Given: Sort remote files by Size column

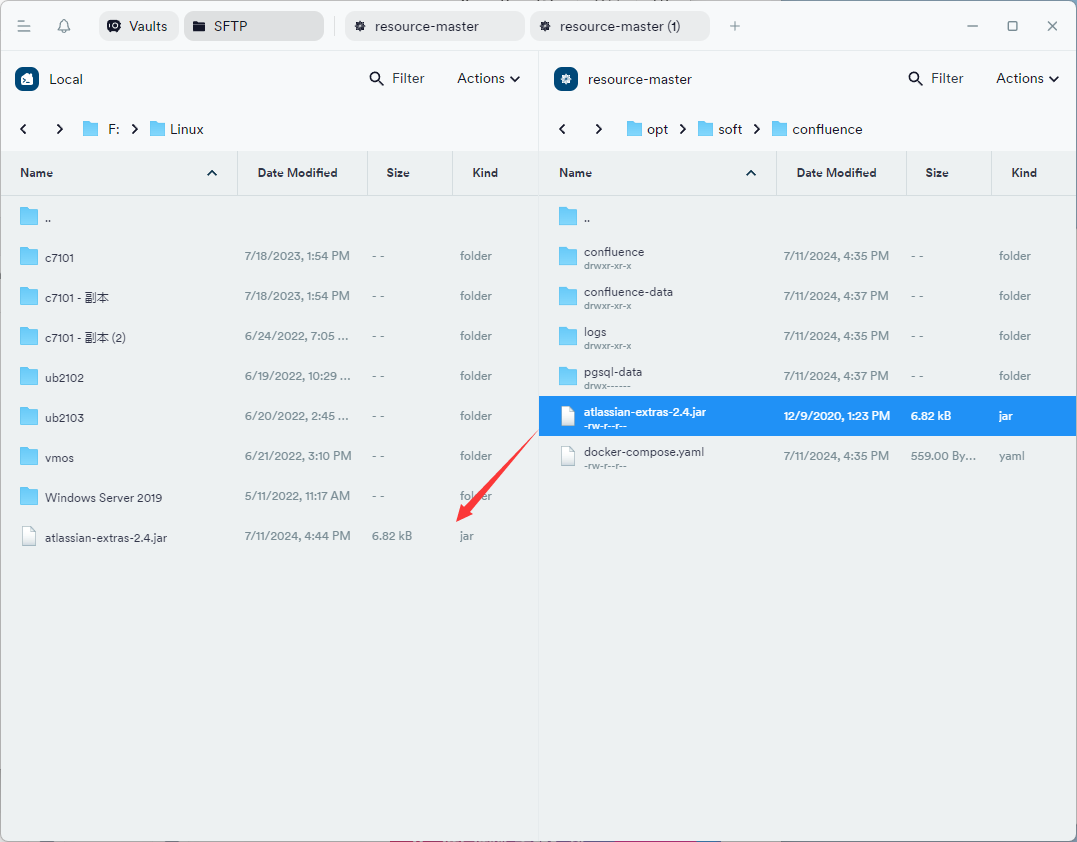Looking at the screenshot, I should 949,173.
